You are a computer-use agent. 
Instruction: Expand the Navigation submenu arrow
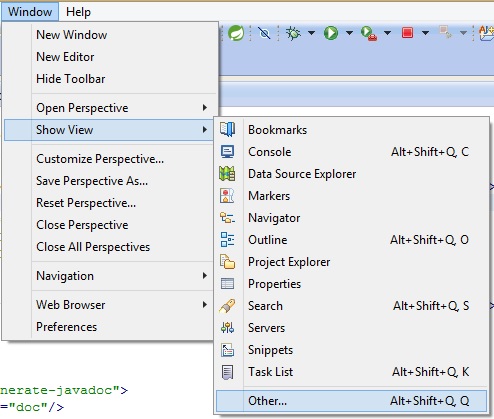point(205,276)
